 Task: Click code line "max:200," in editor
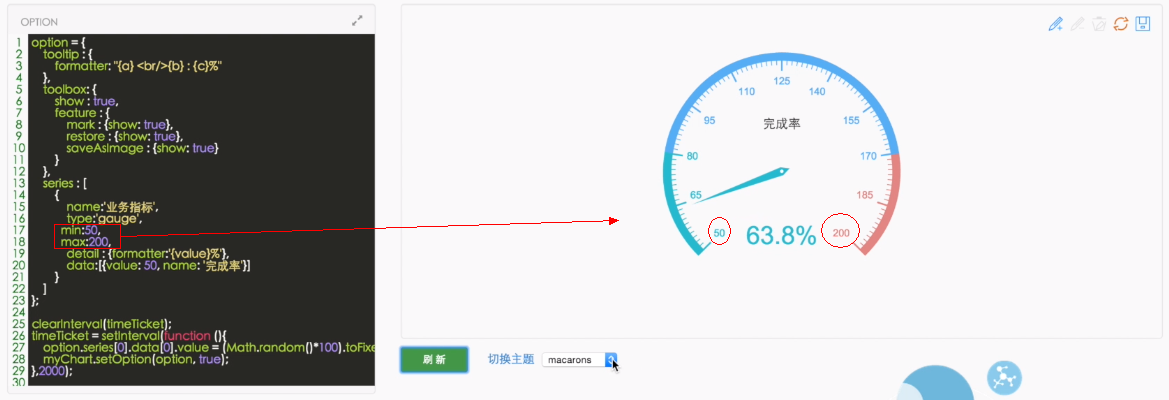pos(88,243)
